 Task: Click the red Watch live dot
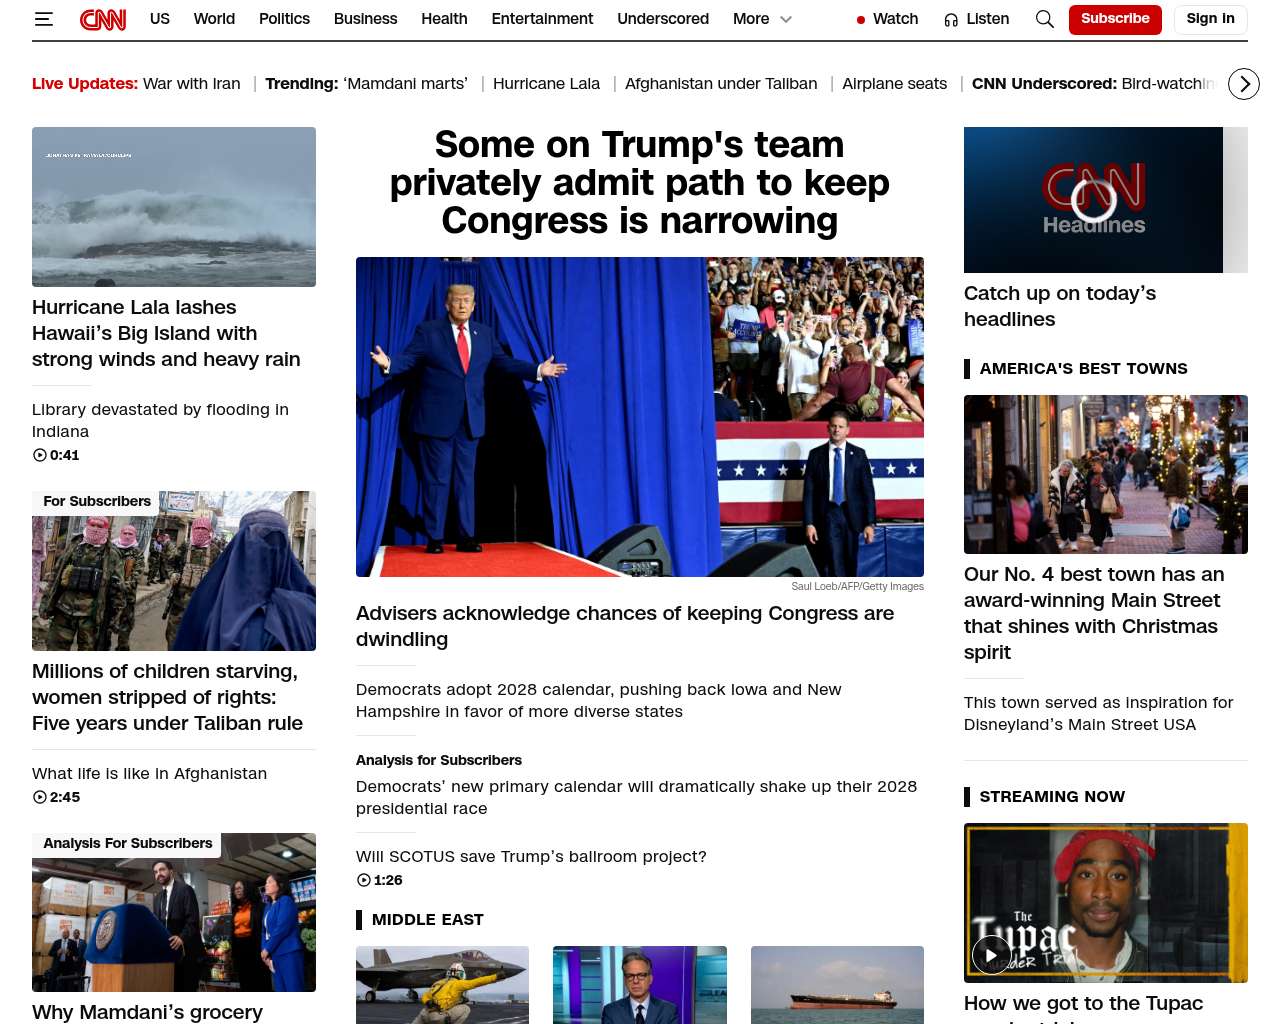861,19
